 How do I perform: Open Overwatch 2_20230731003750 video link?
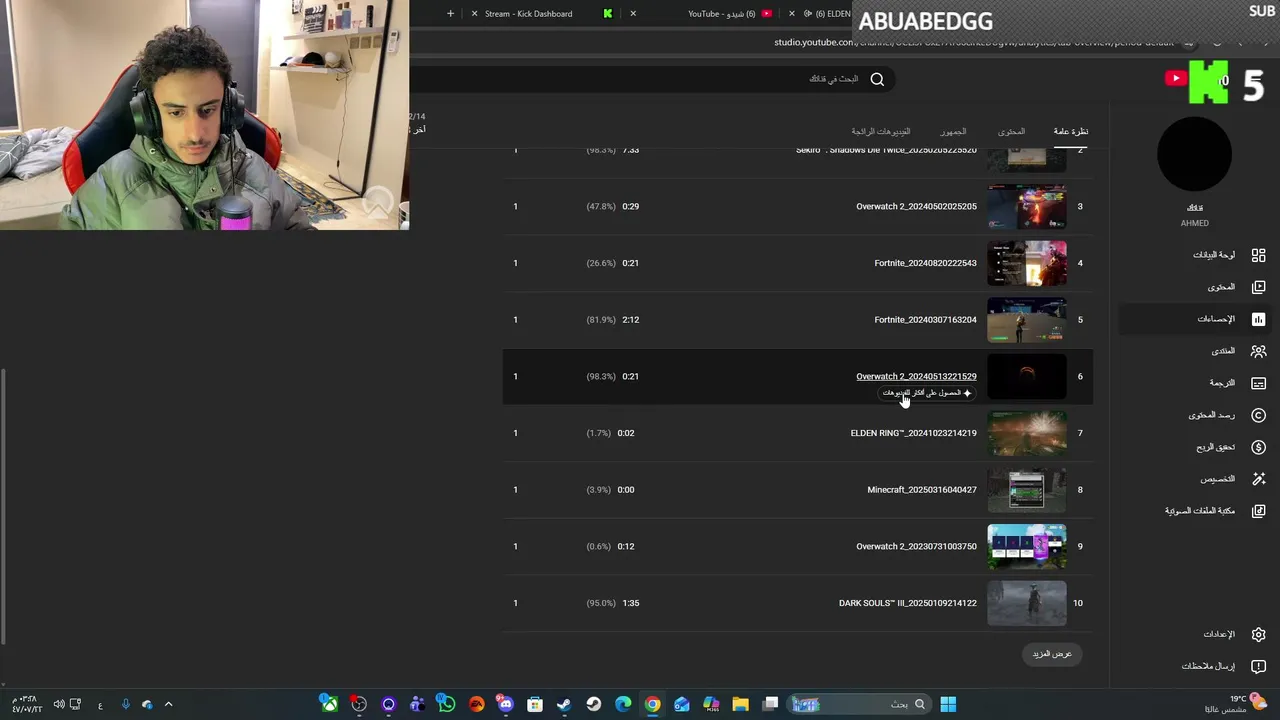916,546
